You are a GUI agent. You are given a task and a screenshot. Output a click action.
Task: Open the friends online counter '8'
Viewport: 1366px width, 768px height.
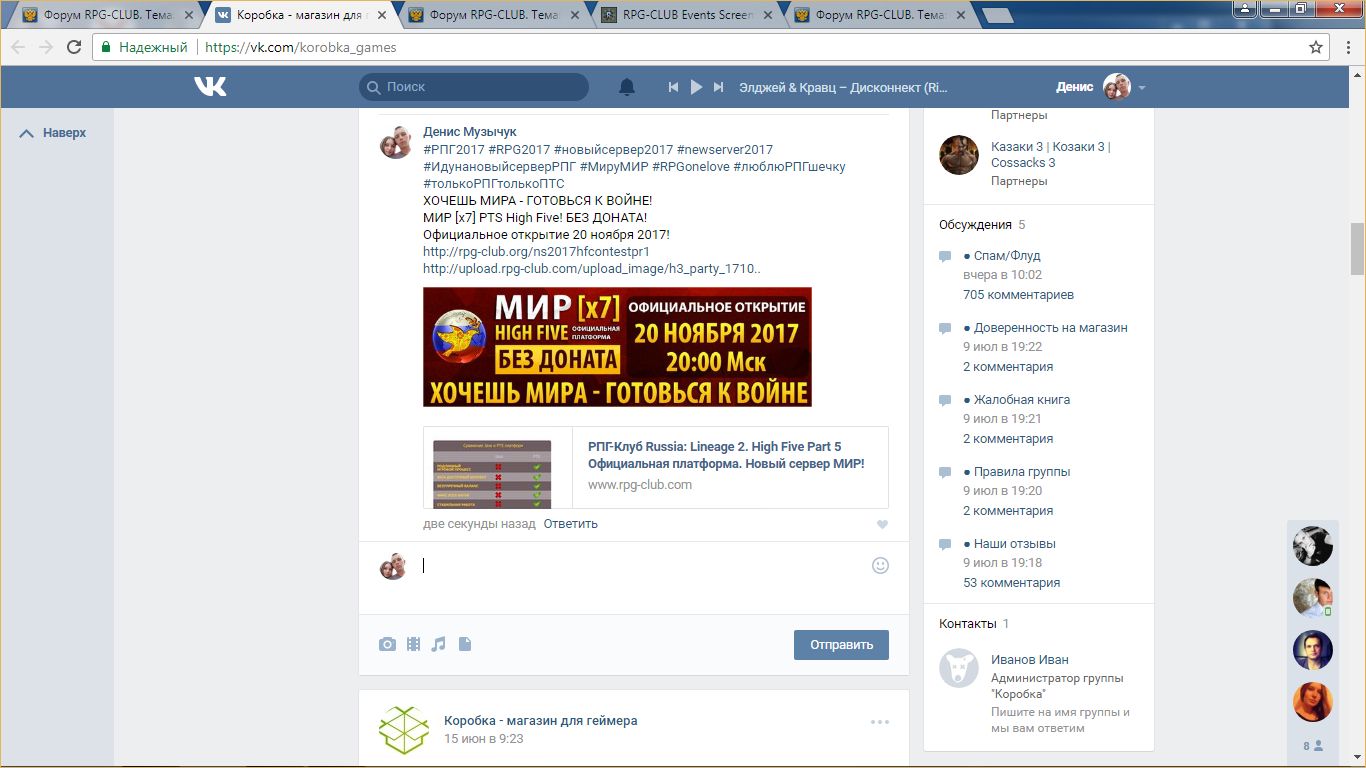(x=1313, y=746)
